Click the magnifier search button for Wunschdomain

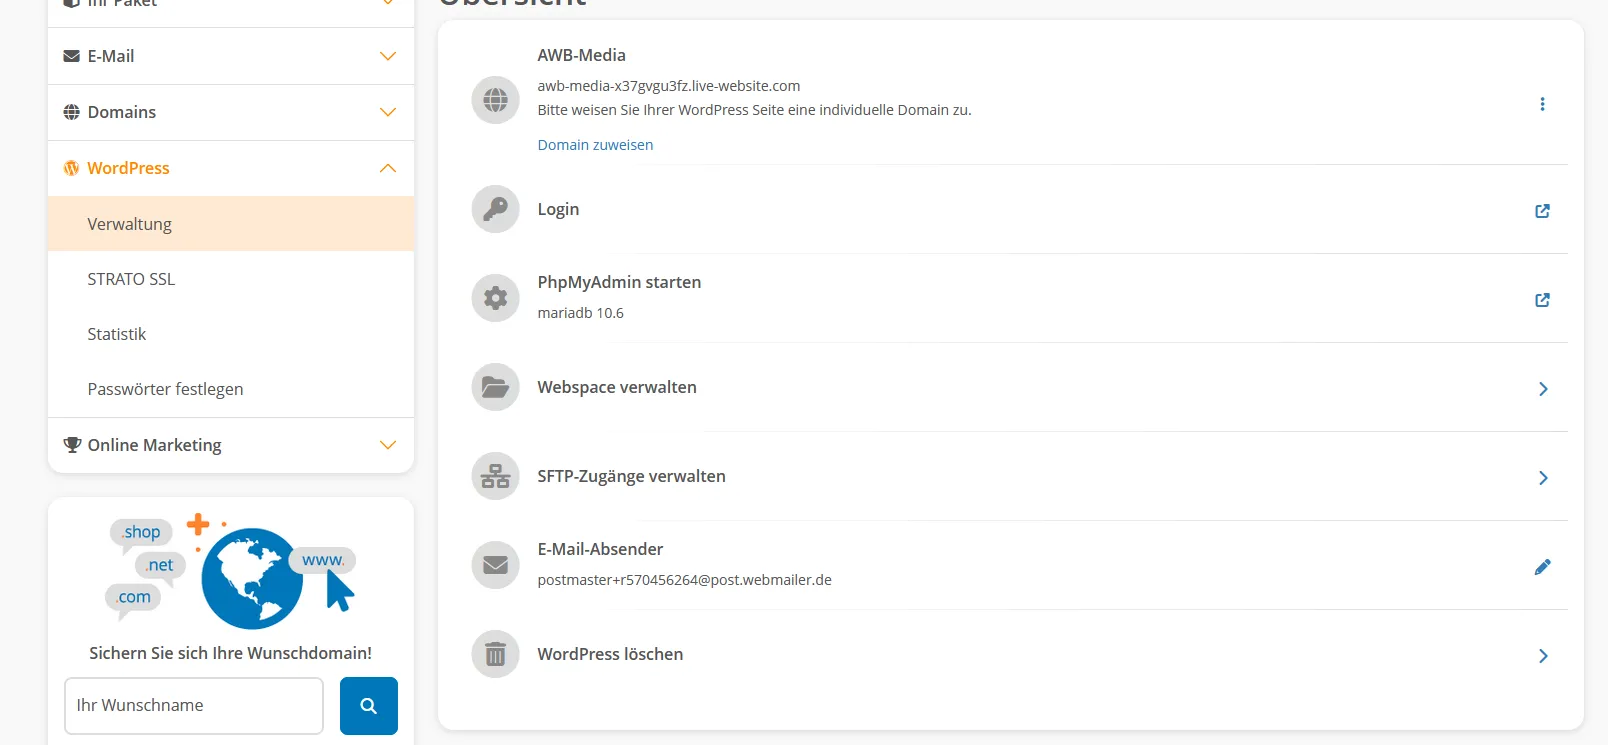tap(369, 706)
